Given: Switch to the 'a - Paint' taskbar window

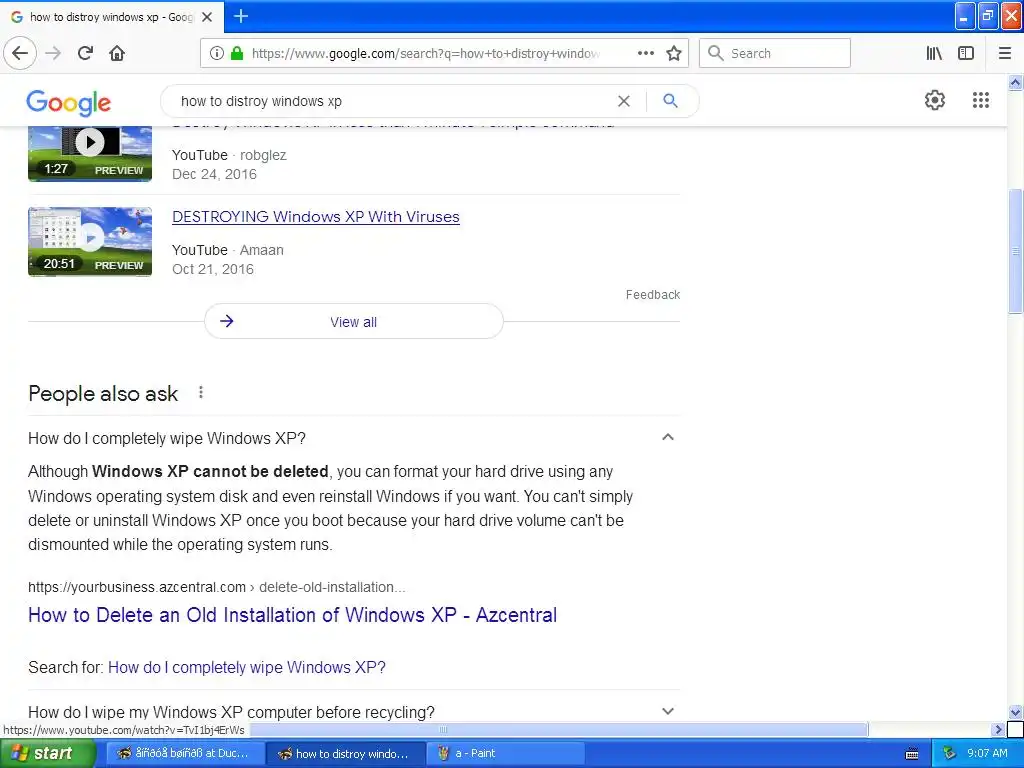Looking at the screenshot, I should pyautogui.click(x=505, y=753).
